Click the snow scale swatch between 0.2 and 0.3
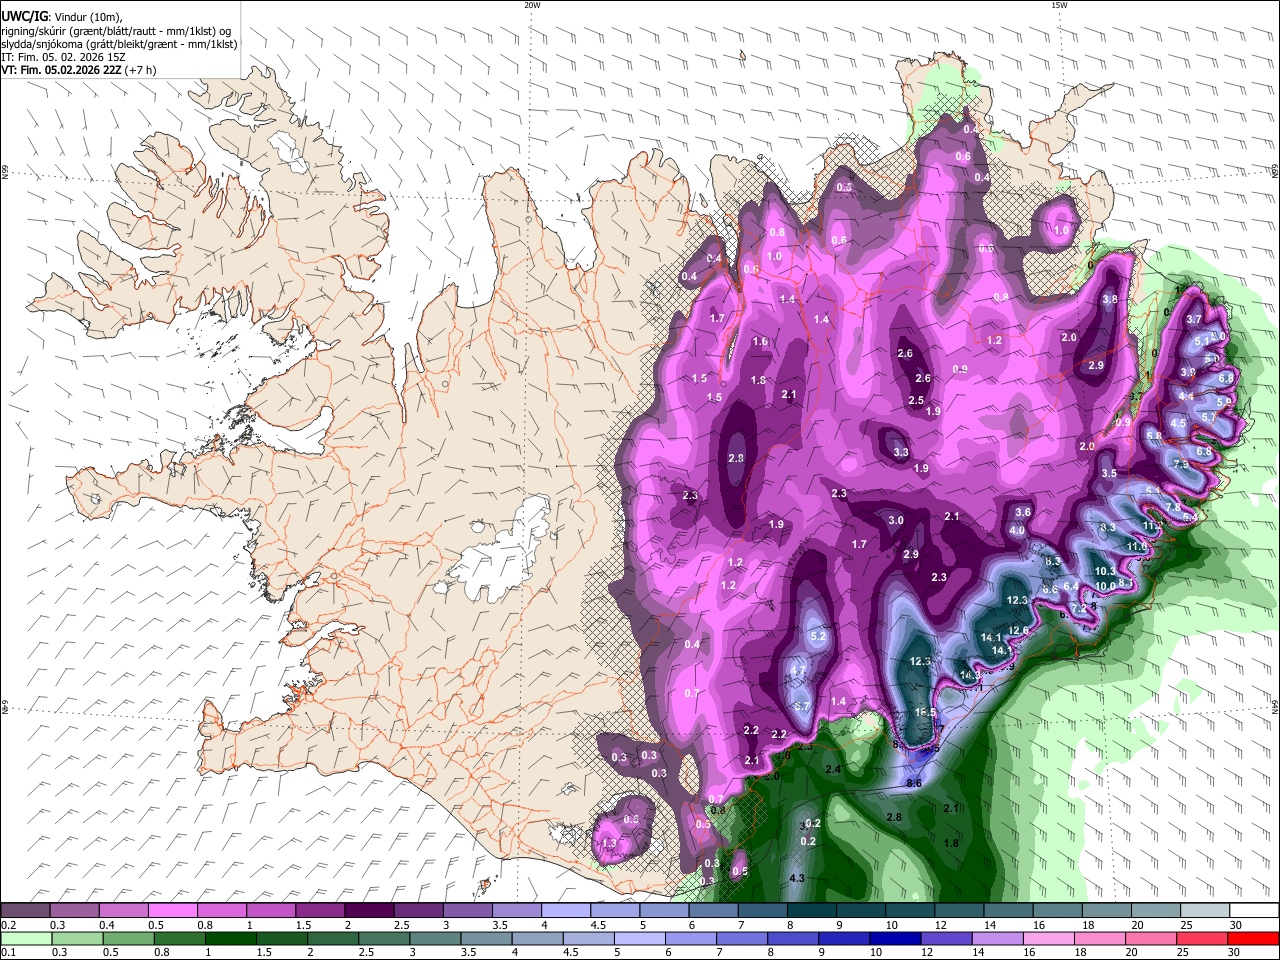 point(25,911)
